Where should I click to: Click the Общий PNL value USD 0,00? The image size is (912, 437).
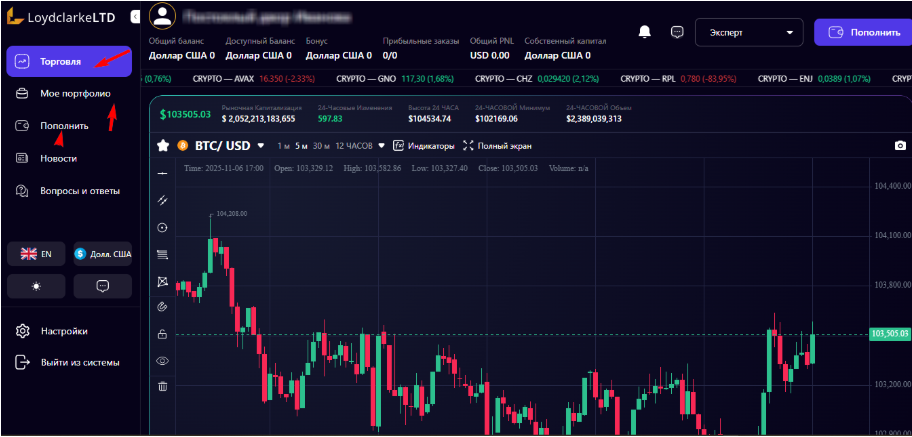pos(490,56)
